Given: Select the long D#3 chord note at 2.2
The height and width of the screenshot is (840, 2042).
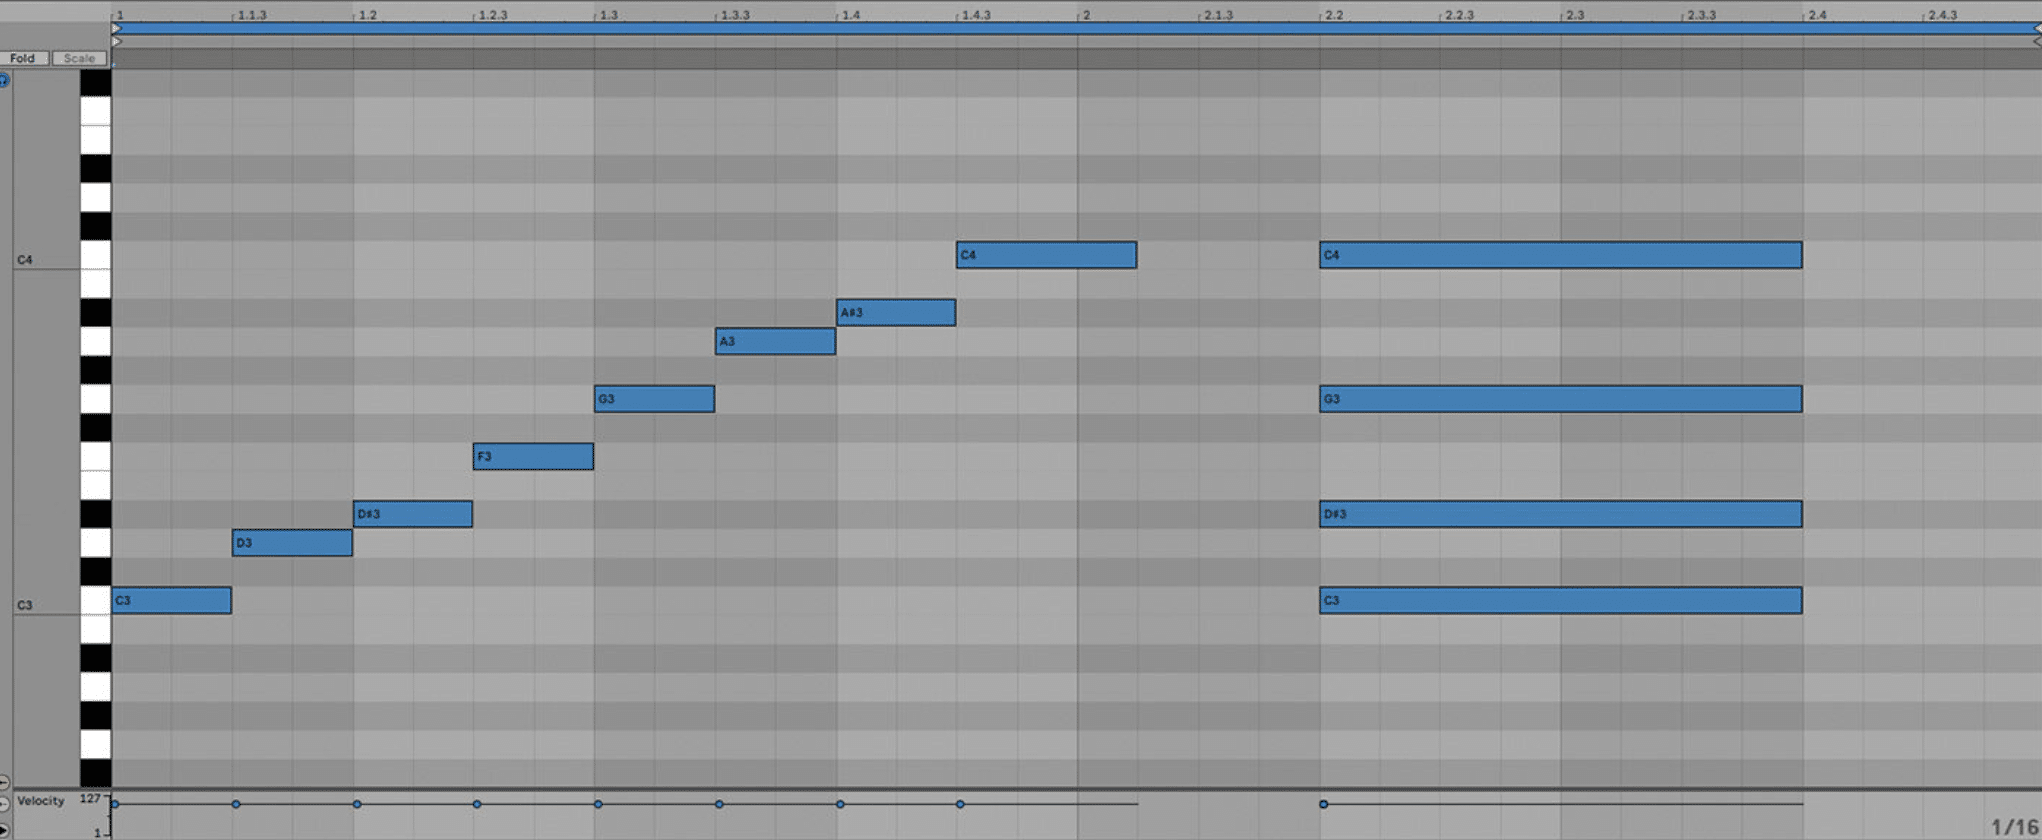Looking at the screenshot, I should [1561, 514].
